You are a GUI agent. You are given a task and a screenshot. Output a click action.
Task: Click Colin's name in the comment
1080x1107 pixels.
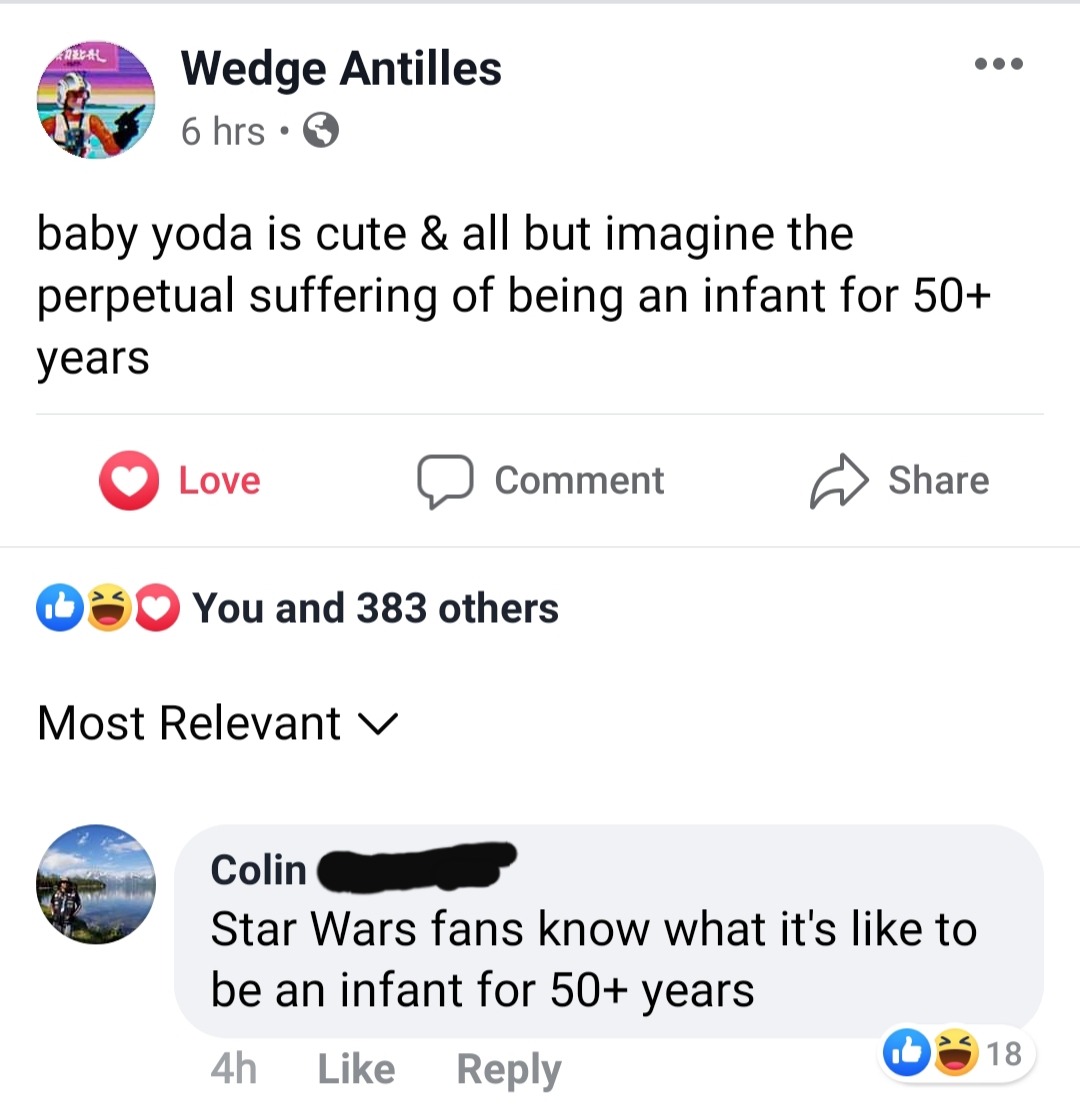258,870
